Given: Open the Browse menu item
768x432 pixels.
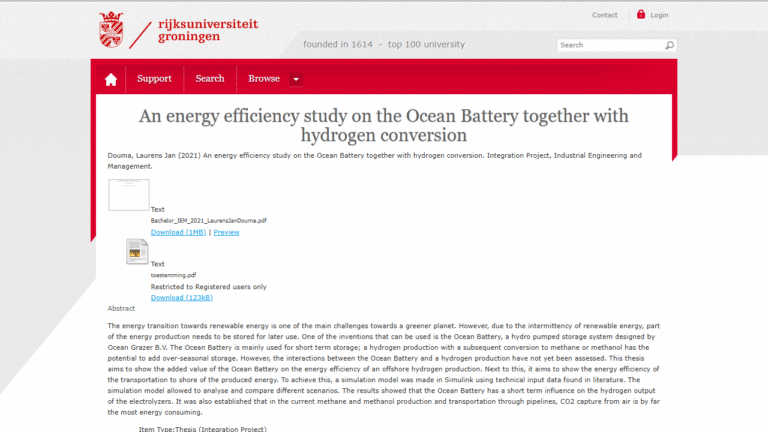Looking at the screenshot, I should 264,79.
